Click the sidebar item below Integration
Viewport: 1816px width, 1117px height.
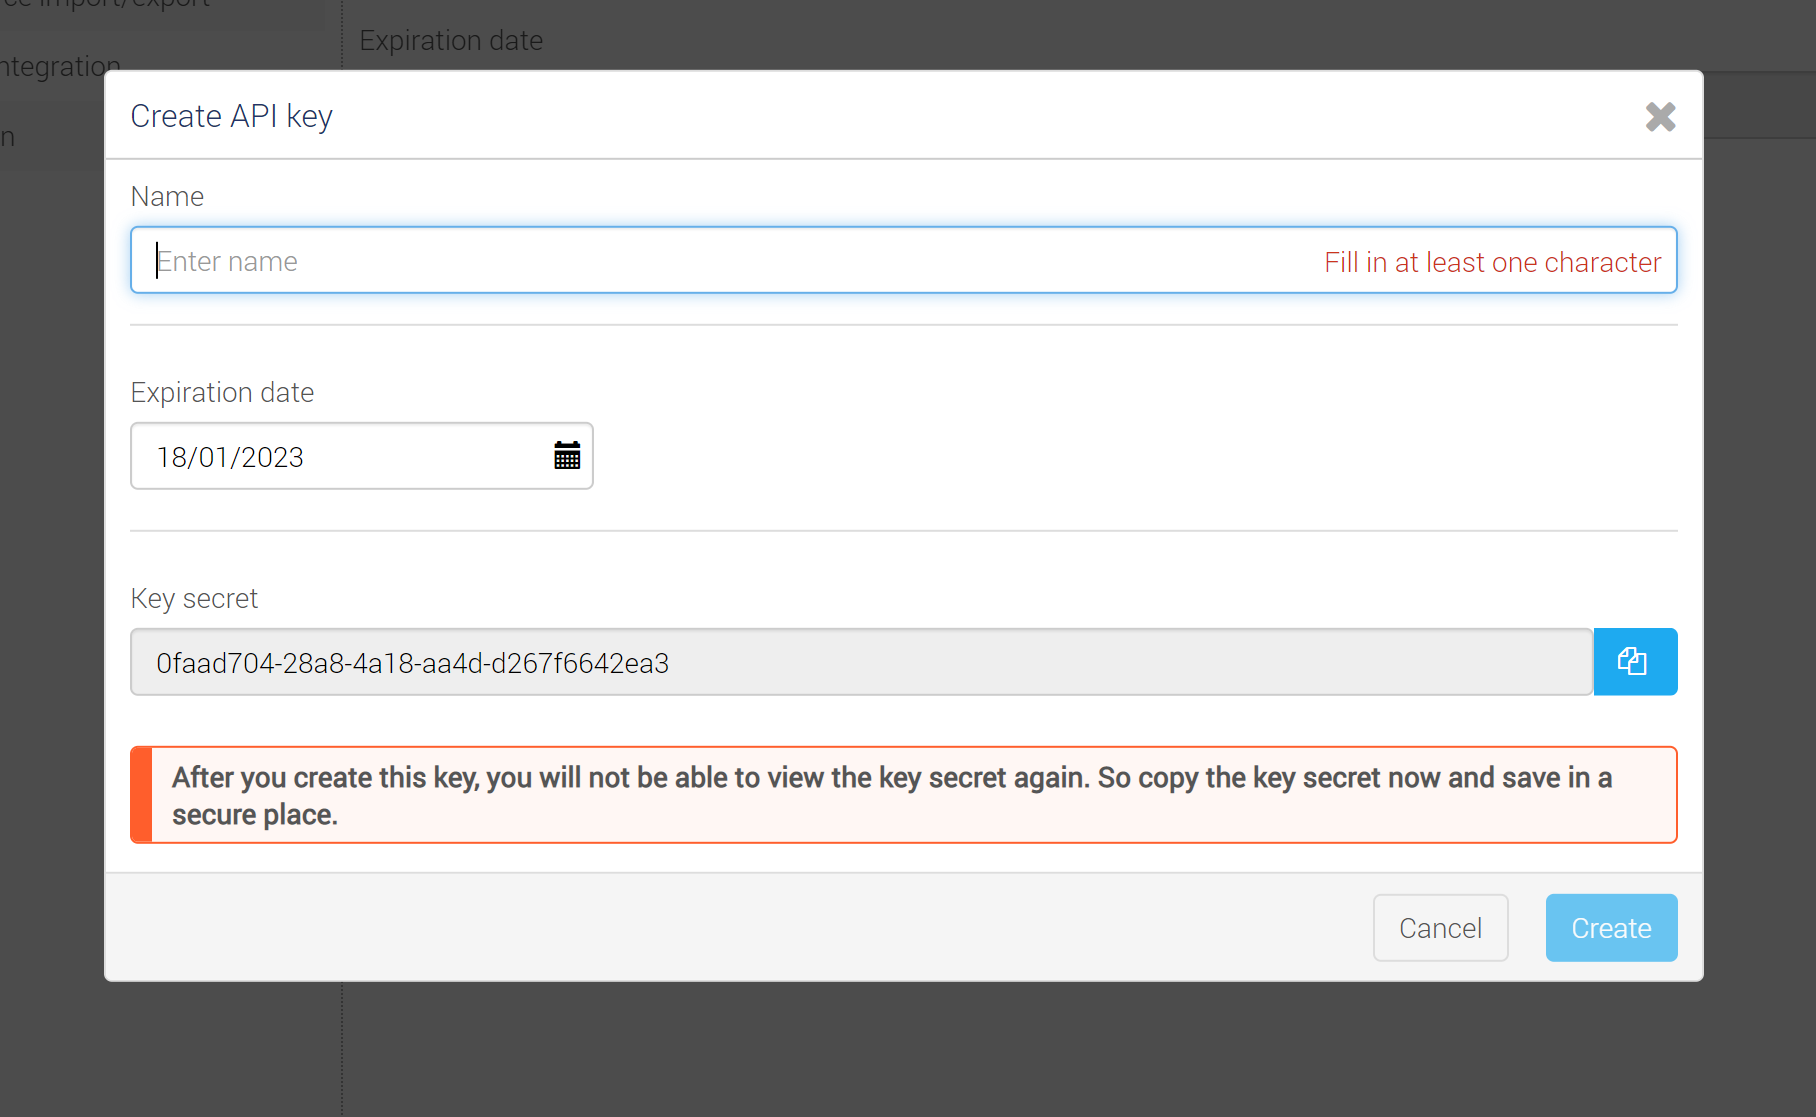(8, 138)
